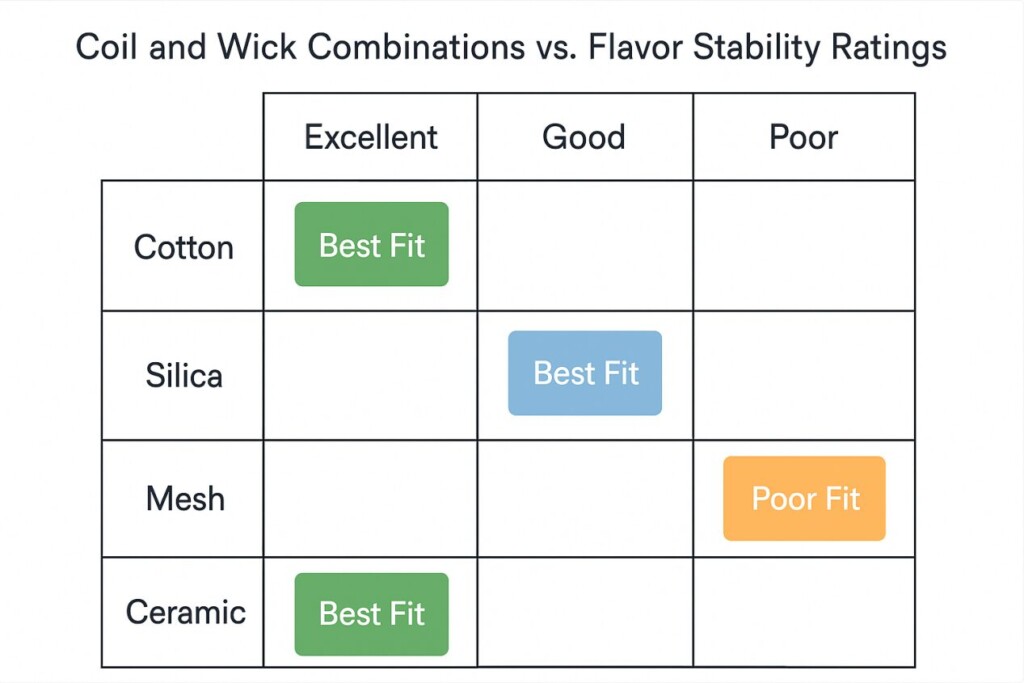Click the empty Mesh and Excellent cell
Image resolution: width=1024 pixels, height=683 pixels.
tap(370, 499)
